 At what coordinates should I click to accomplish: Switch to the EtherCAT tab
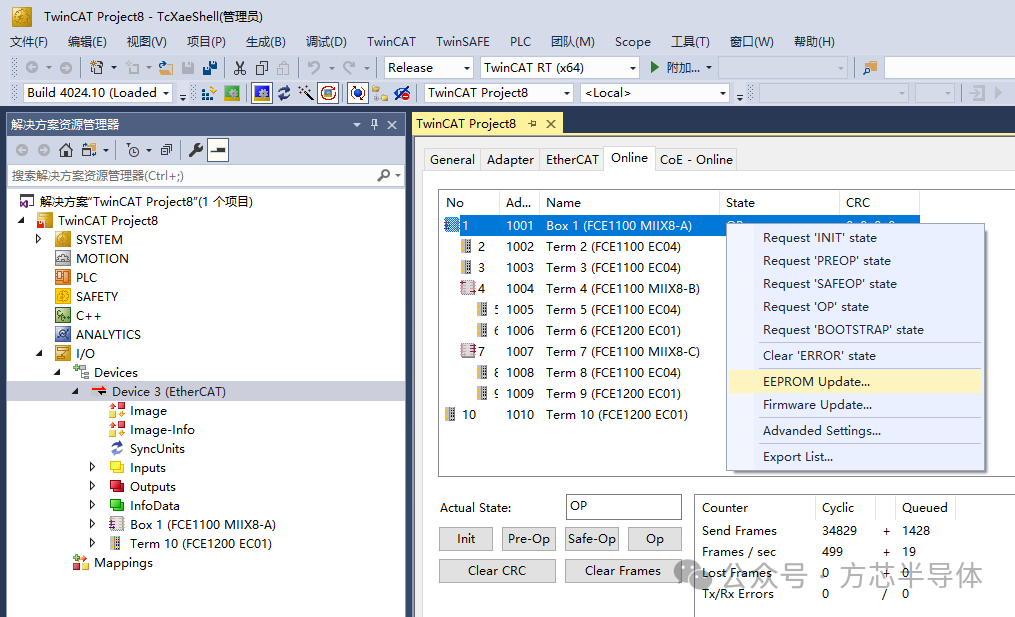tap(572, 159)
